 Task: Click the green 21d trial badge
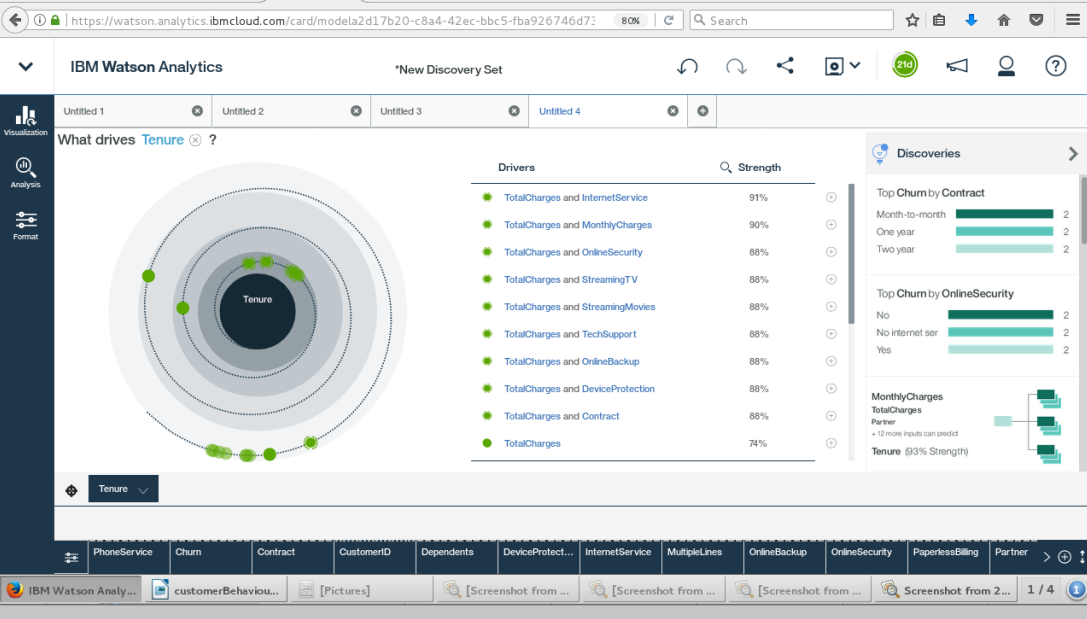tap(905, 65)
